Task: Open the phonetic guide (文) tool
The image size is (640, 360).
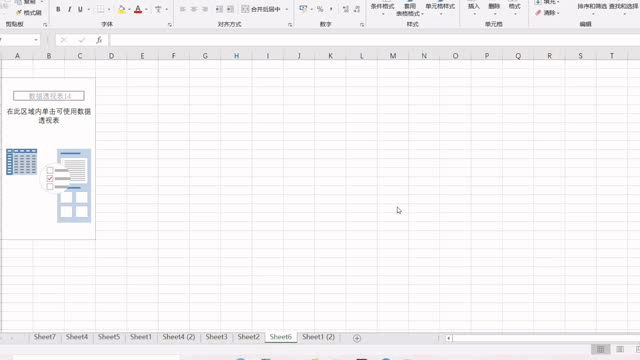Action: [x=158, y=9]
